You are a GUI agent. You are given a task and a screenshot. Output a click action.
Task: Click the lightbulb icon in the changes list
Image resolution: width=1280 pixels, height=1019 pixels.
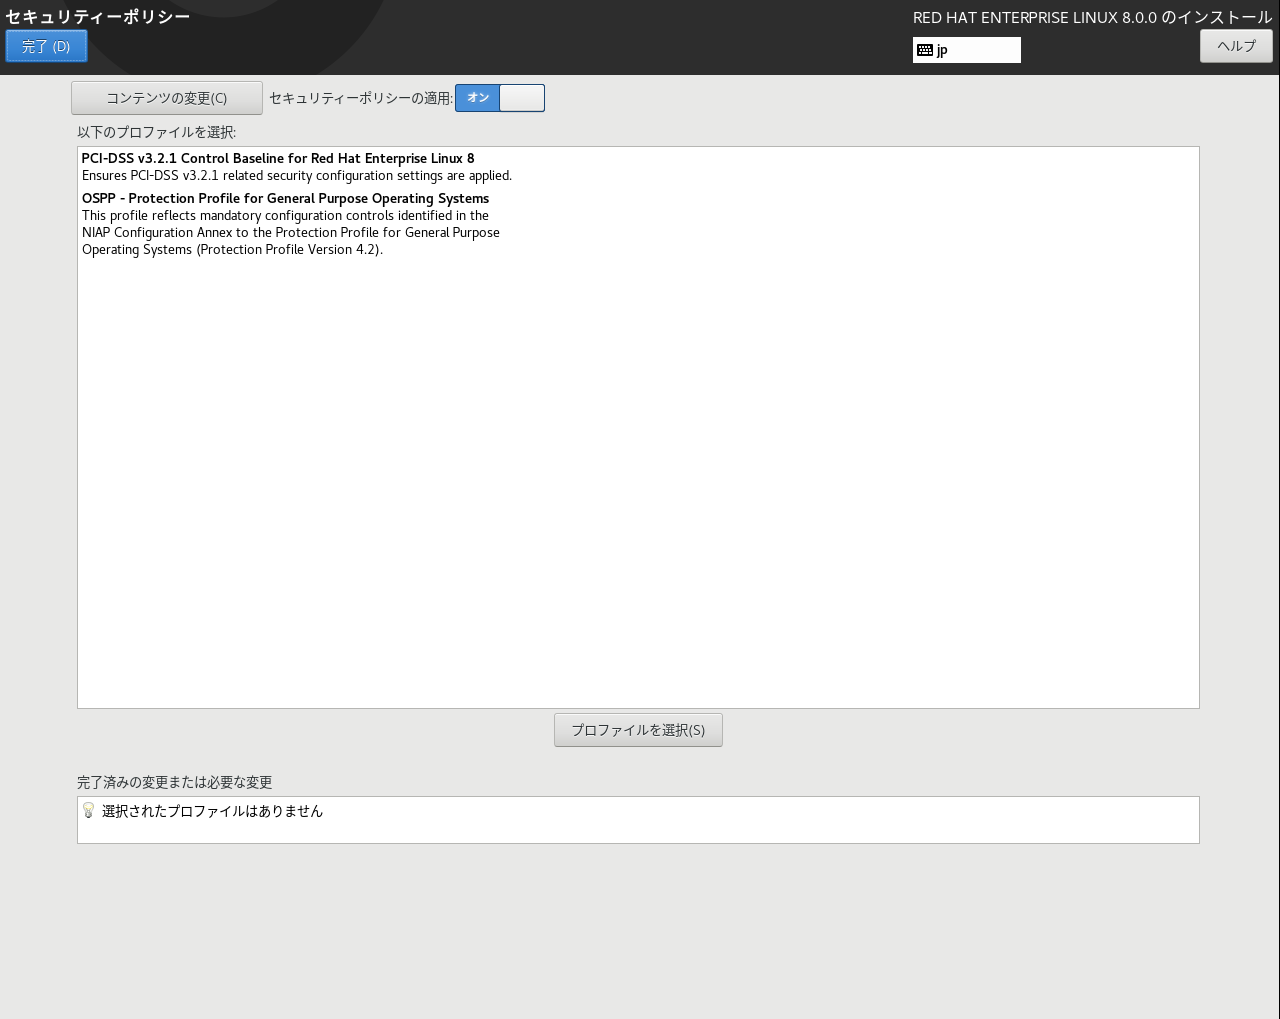coord(88,810)
